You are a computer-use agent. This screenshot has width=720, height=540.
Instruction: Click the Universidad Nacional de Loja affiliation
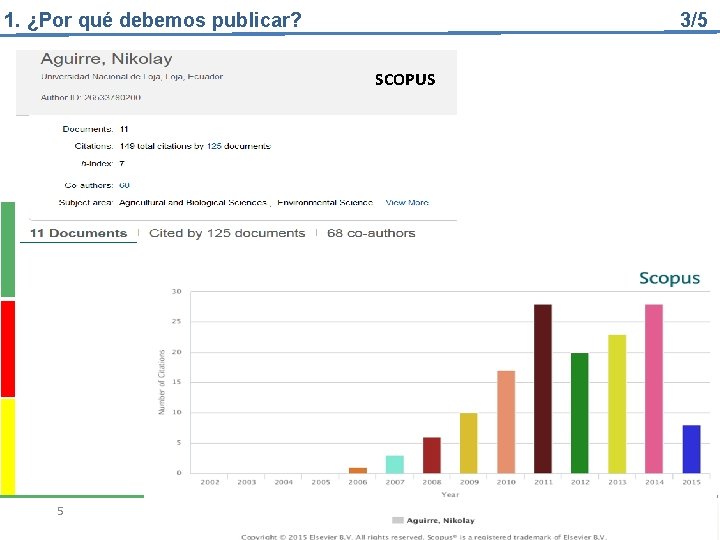[132, 77]
